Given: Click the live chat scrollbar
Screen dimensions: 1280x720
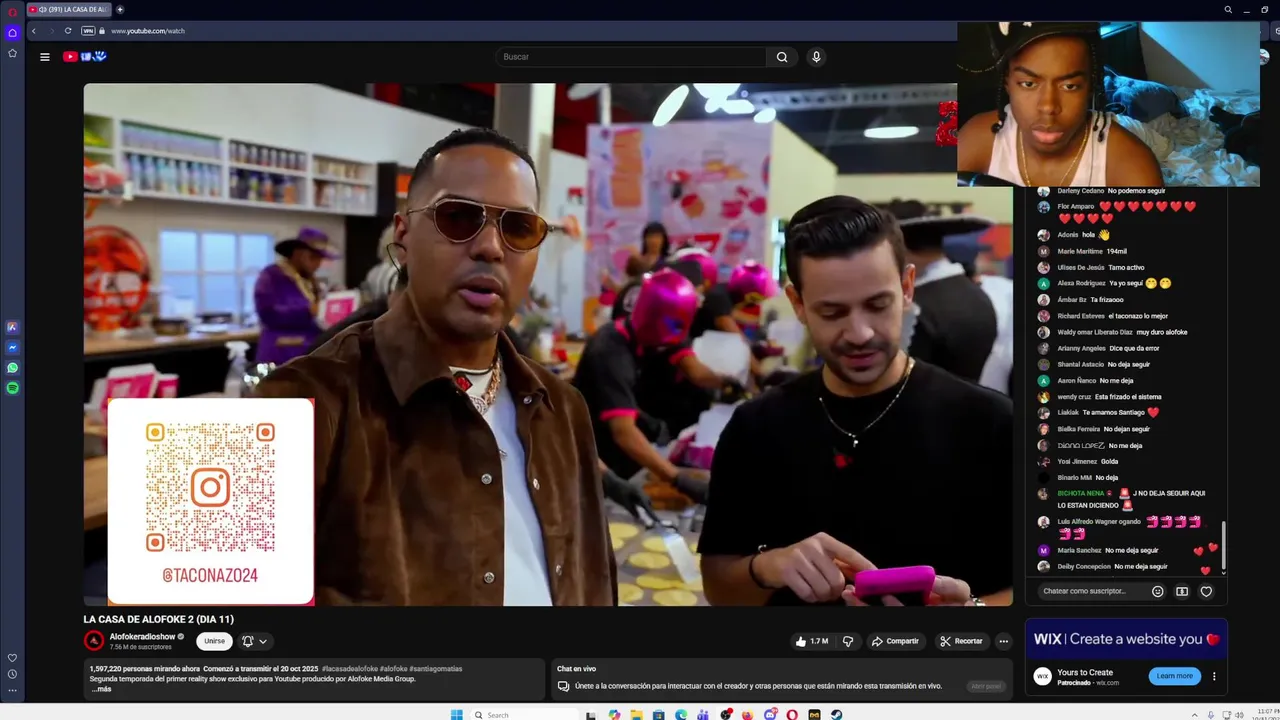Looking at the screenshot, I should [1223, 545].
